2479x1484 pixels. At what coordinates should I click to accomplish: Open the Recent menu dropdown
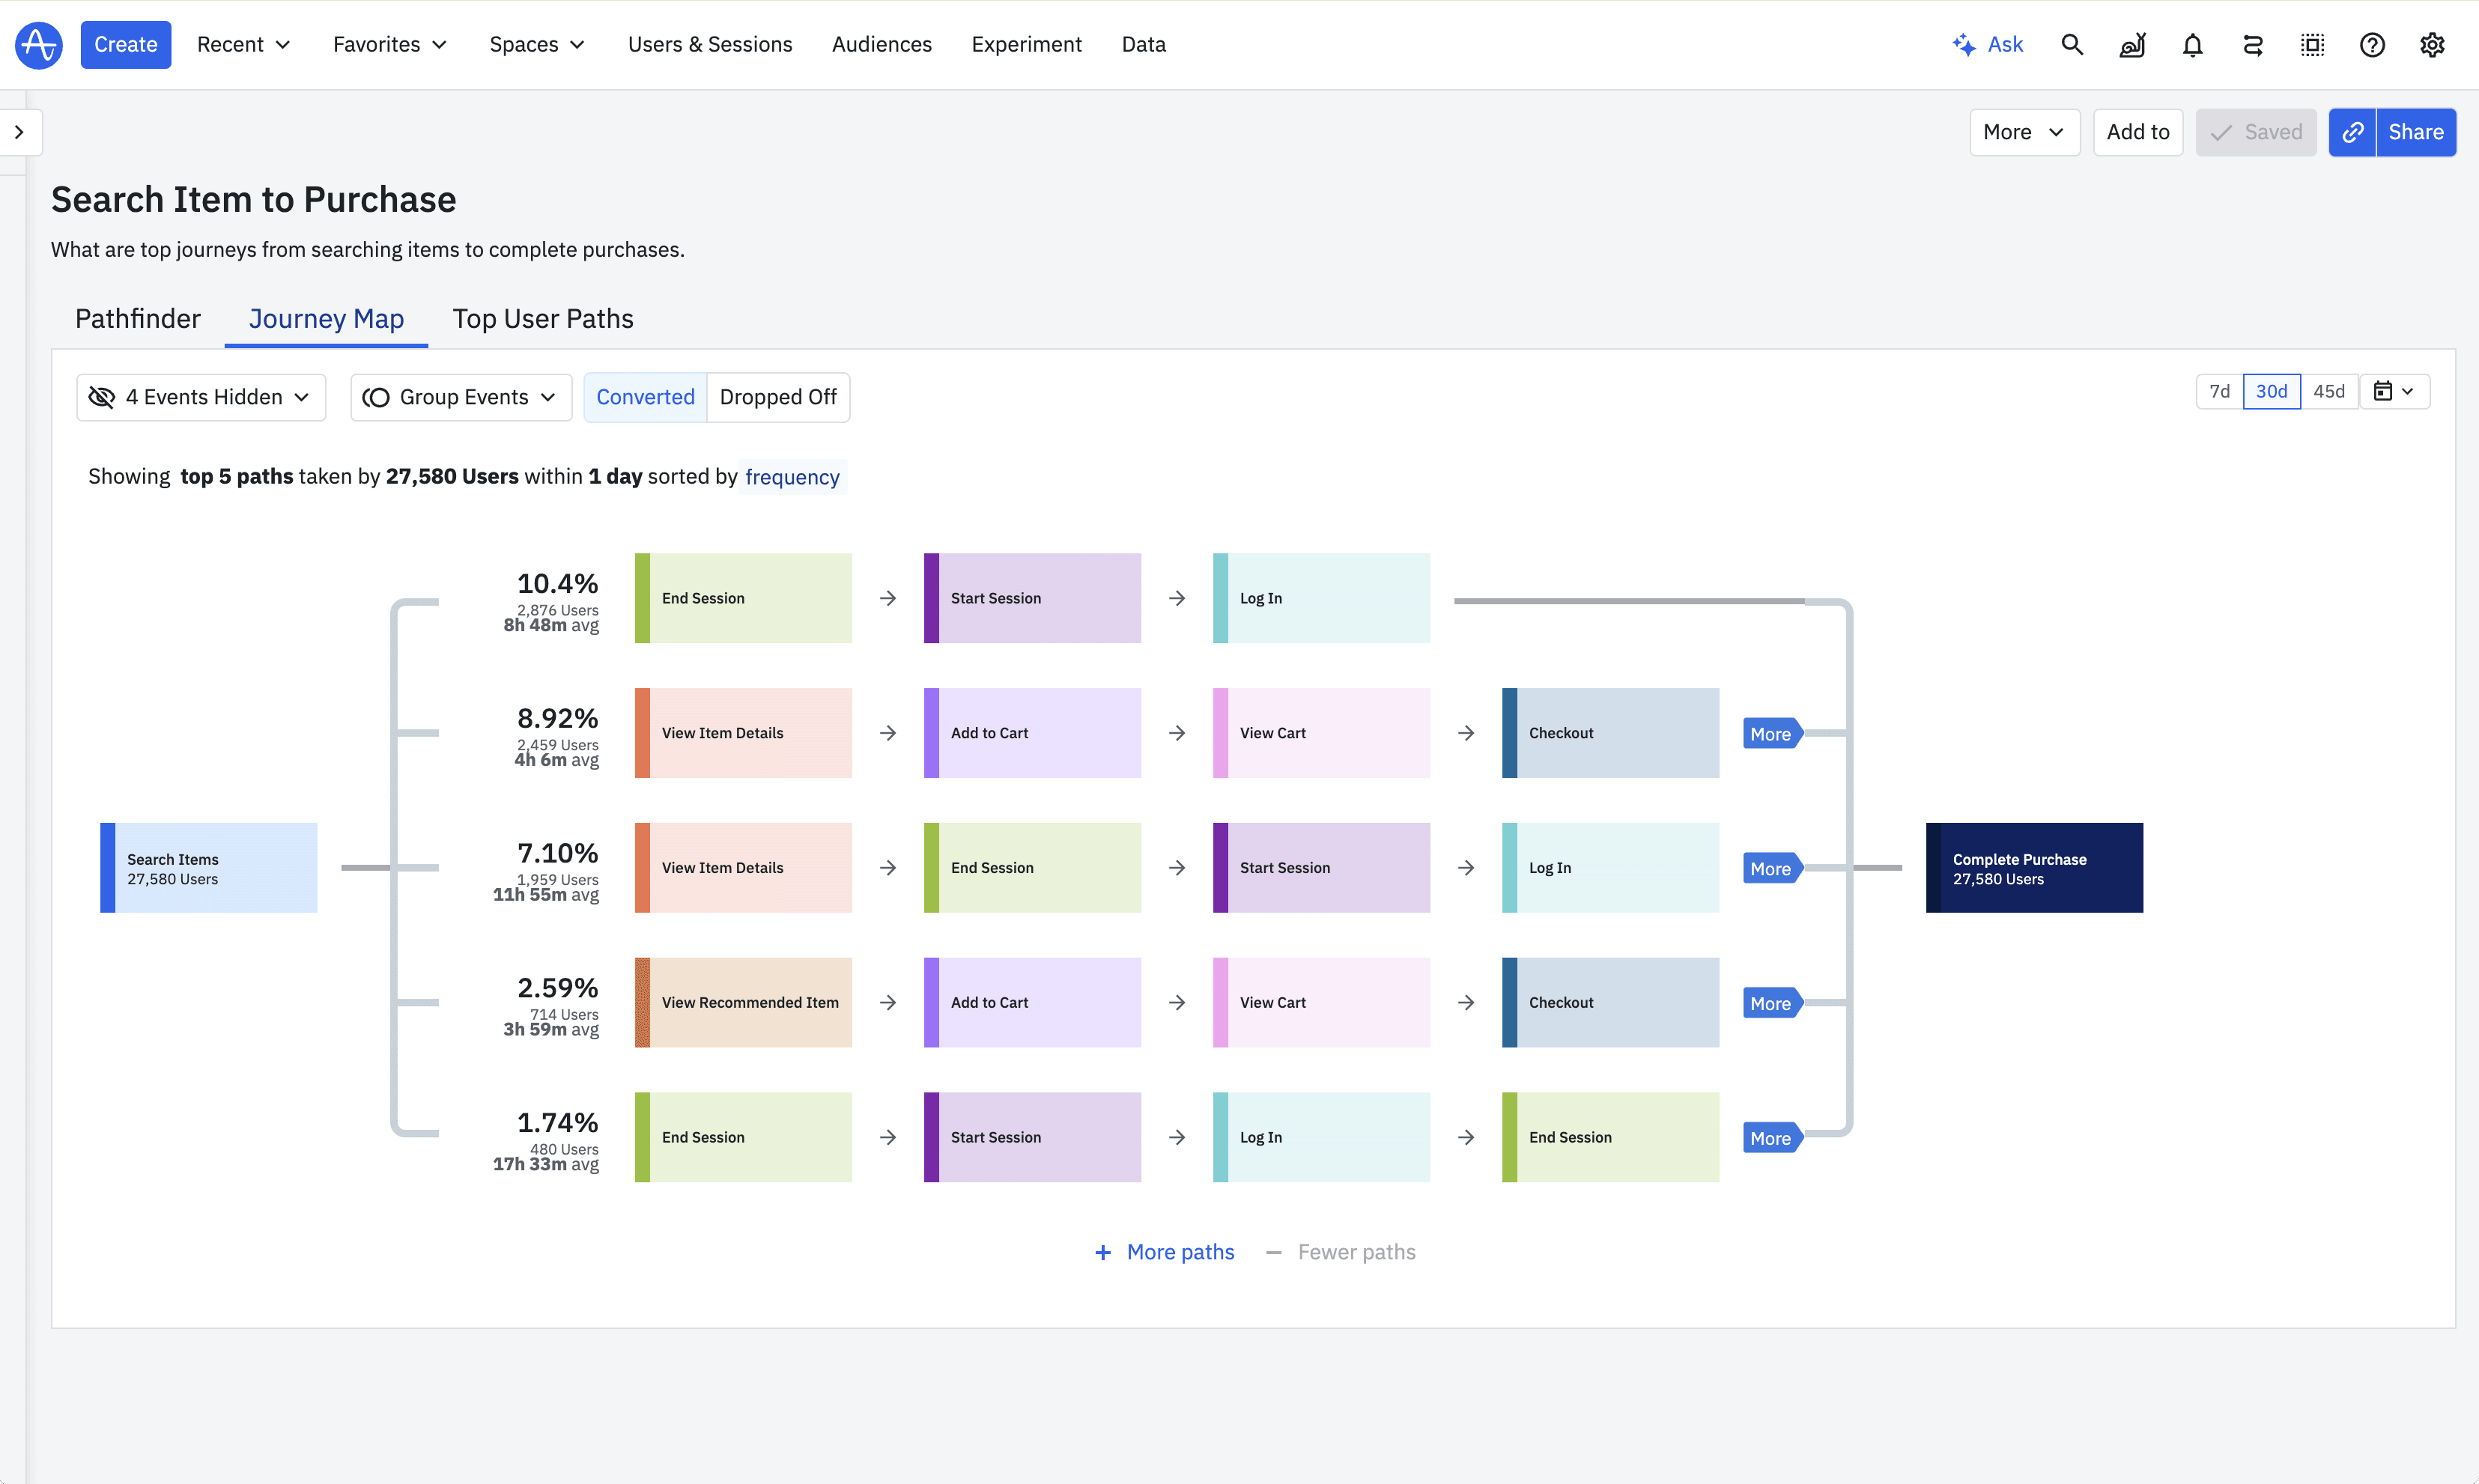(243, 45)
